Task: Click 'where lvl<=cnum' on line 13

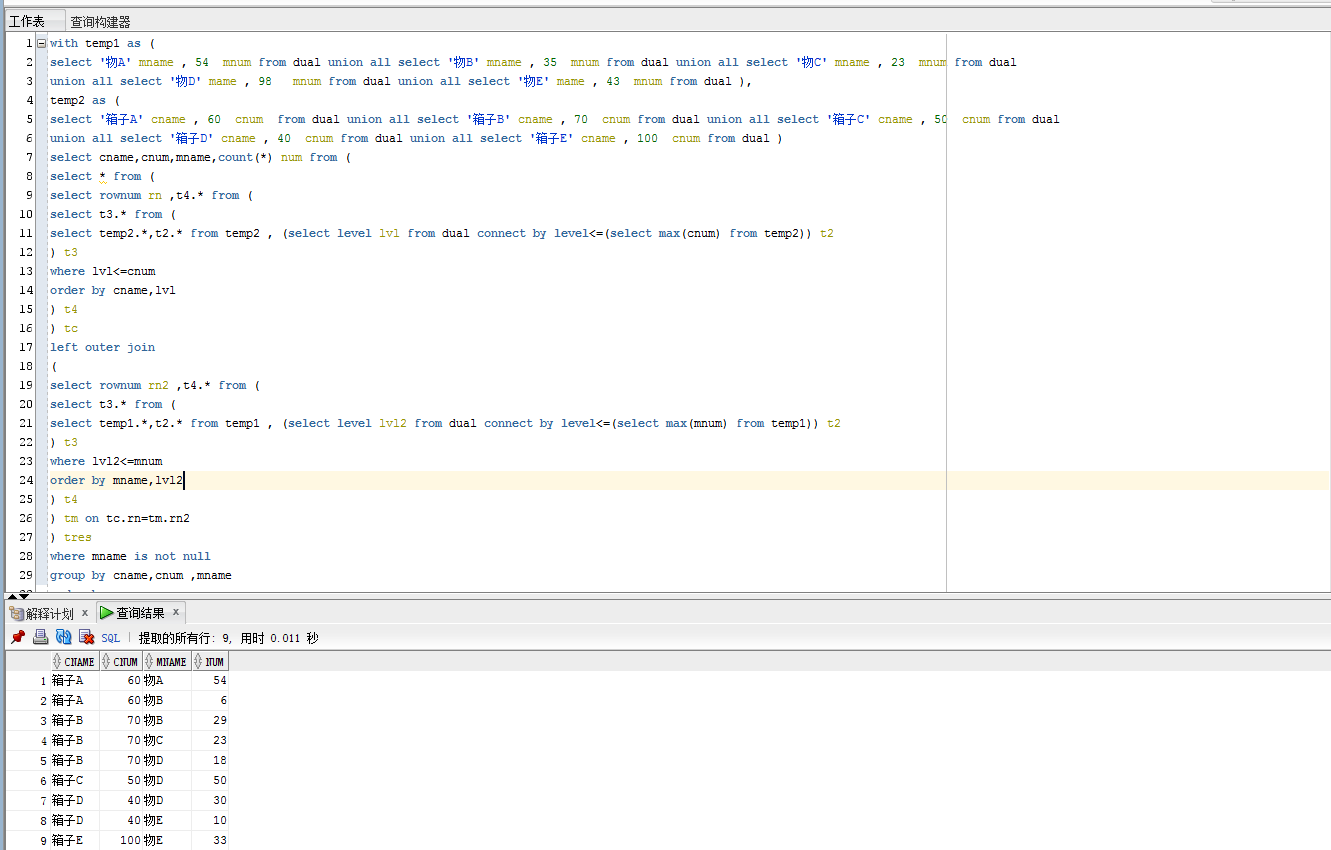Action: pos(102,271)
